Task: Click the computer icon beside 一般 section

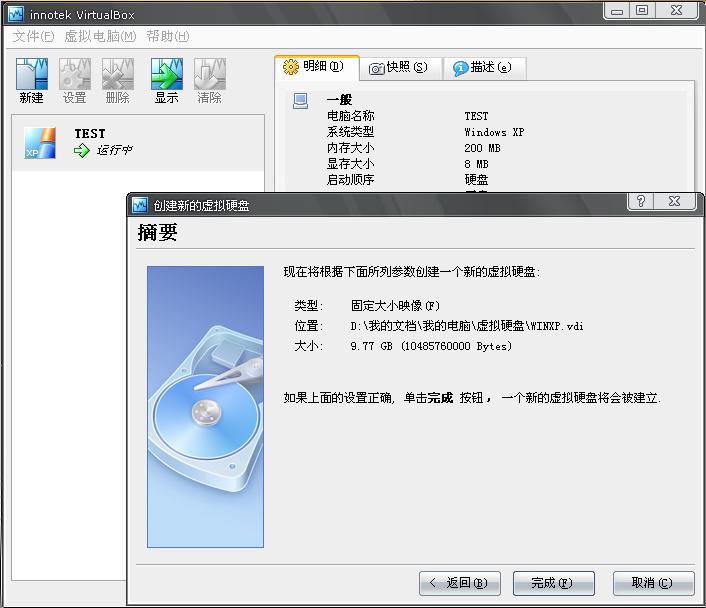Action: tap(300, 101)
